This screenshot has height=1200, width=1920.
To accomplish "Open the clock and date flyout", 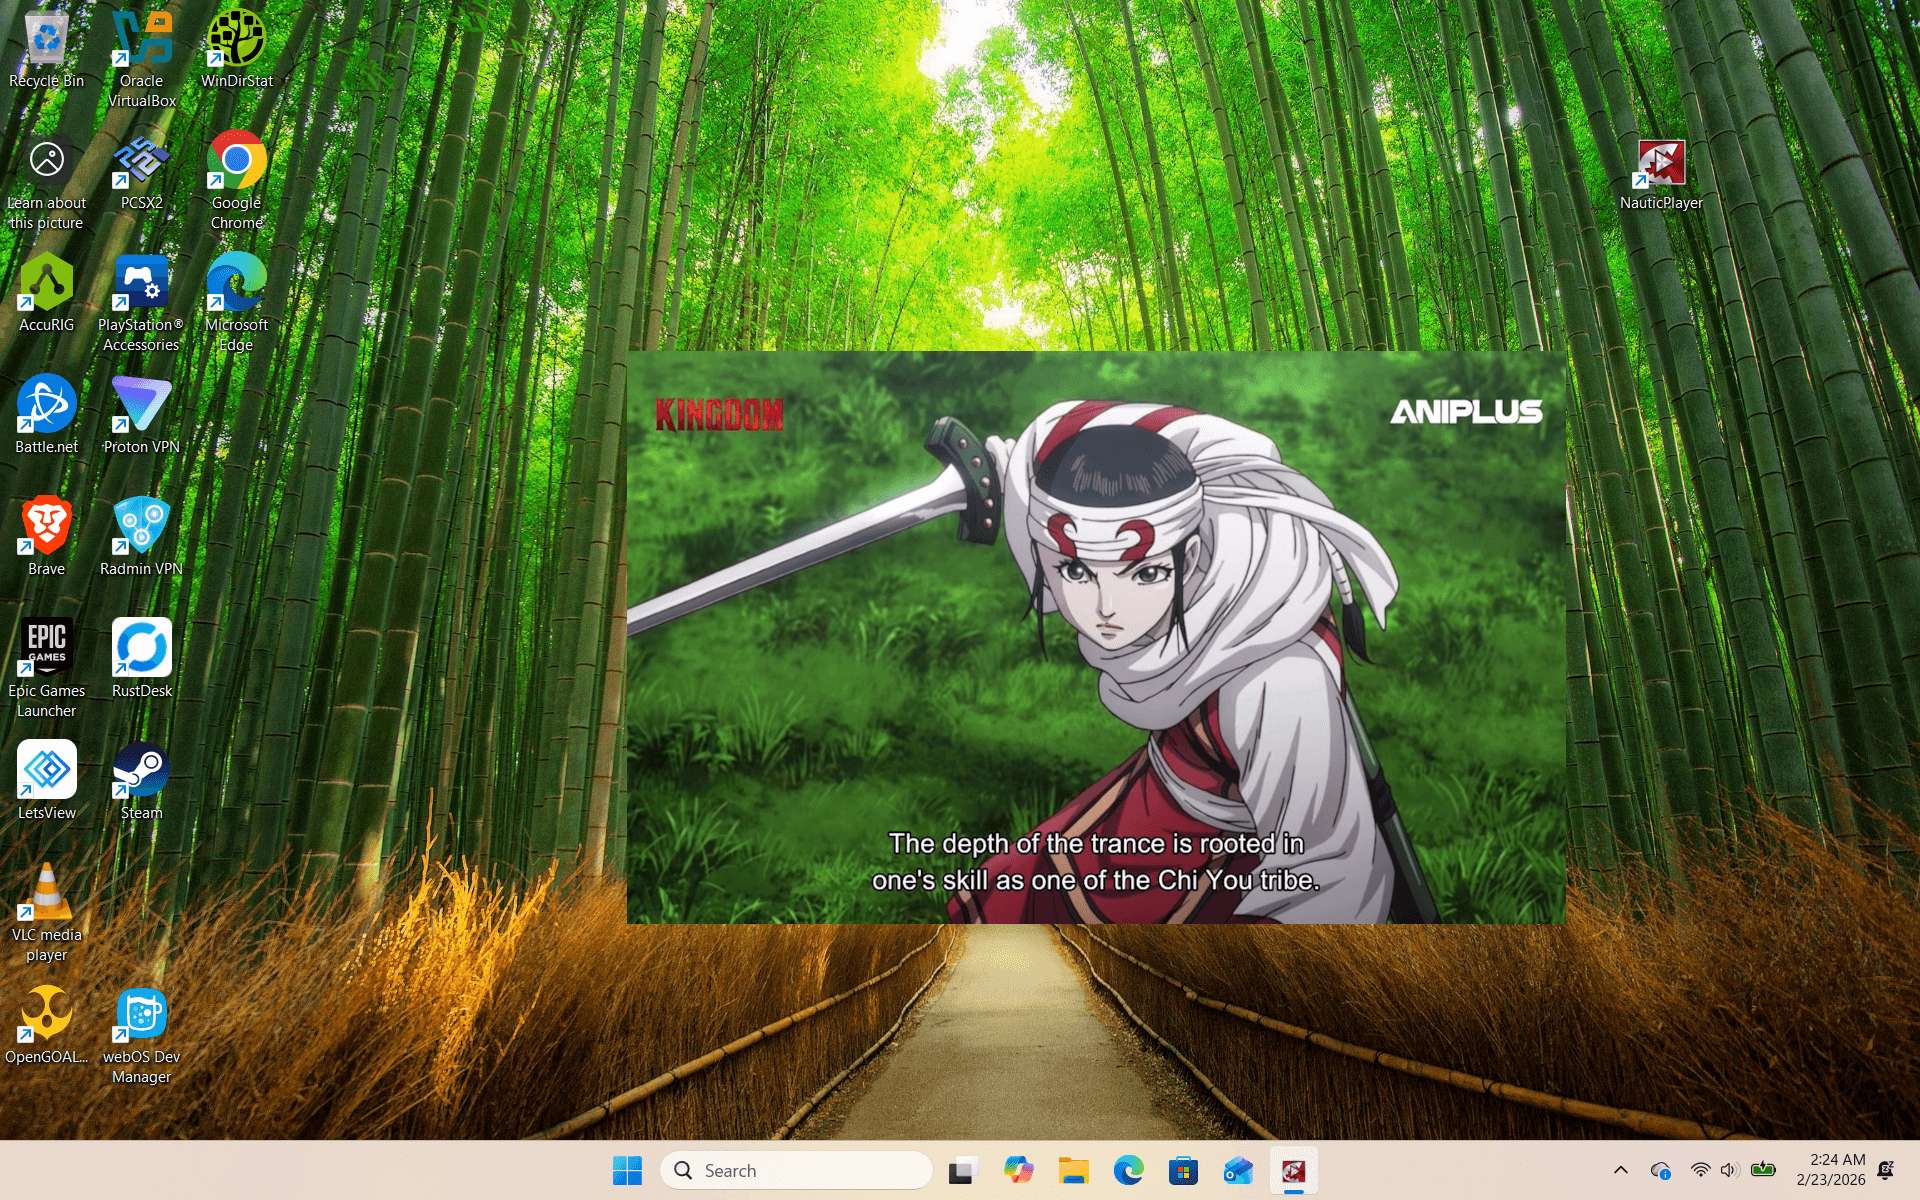I will tap(1830, 1170).
